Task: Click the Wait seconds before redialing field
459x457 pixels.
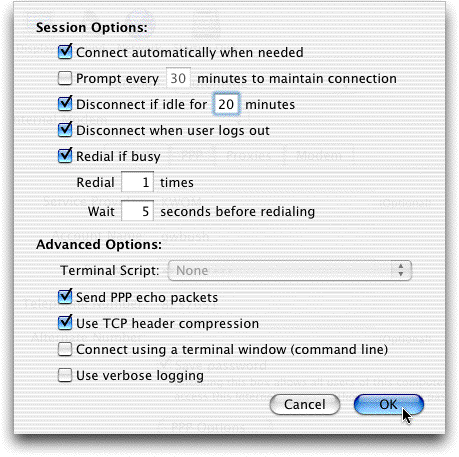Action: point(137,211)
